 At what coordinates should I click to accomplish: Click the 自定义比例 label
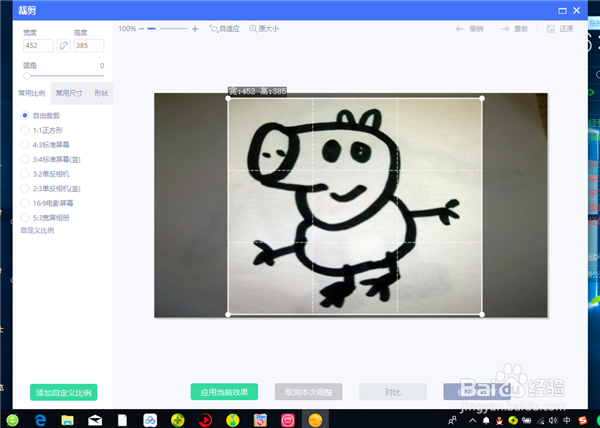click(x=38, y=230)
